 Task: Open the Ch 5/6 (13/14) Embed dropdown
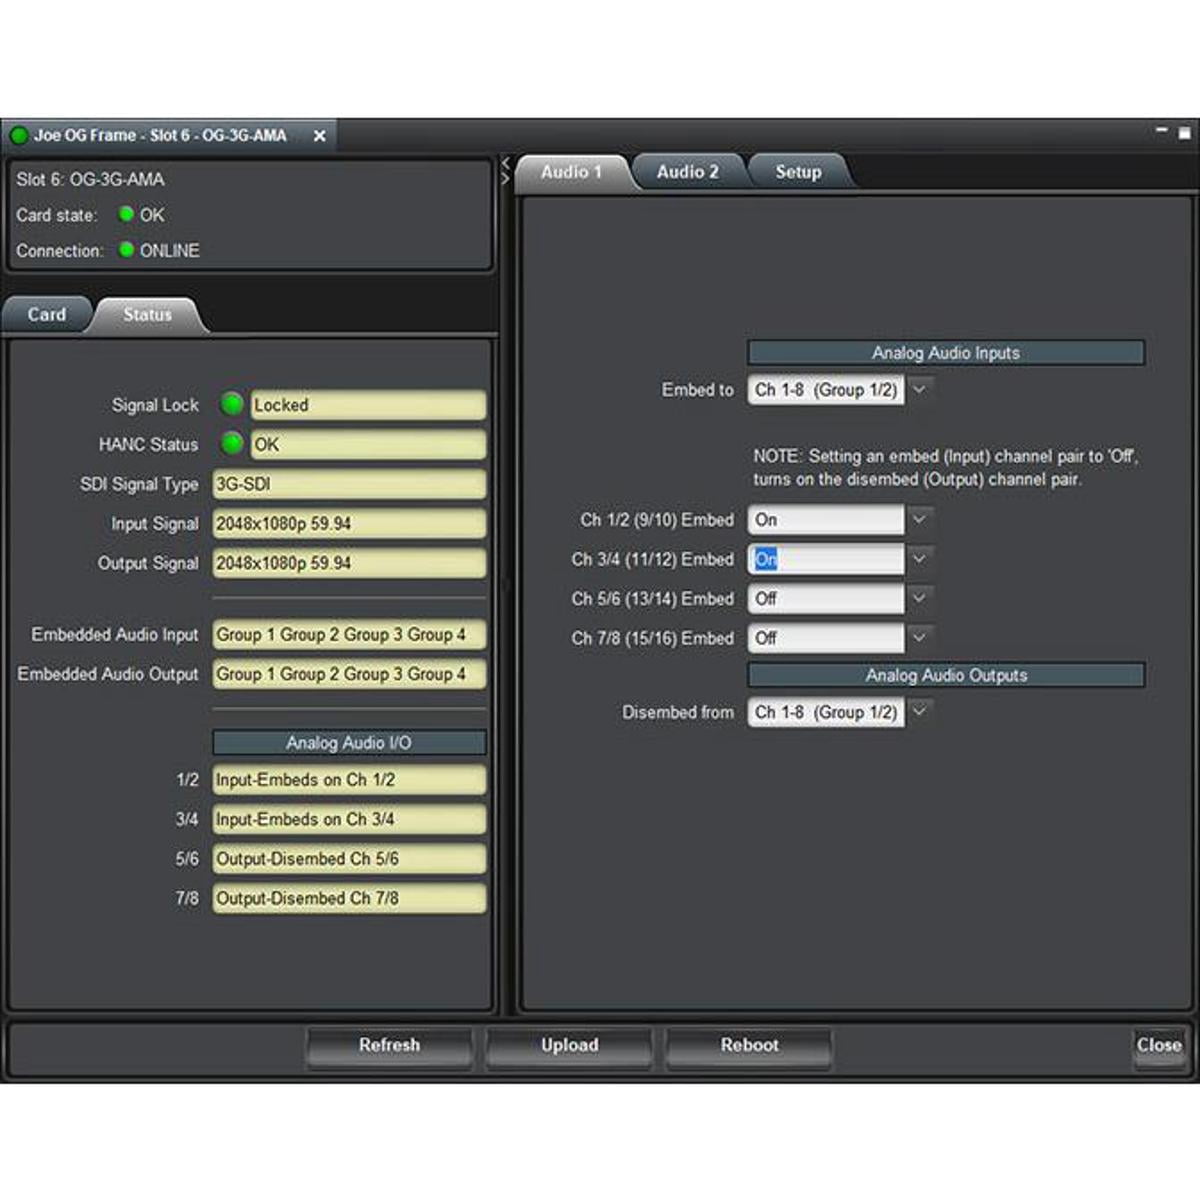coord(919,598)
